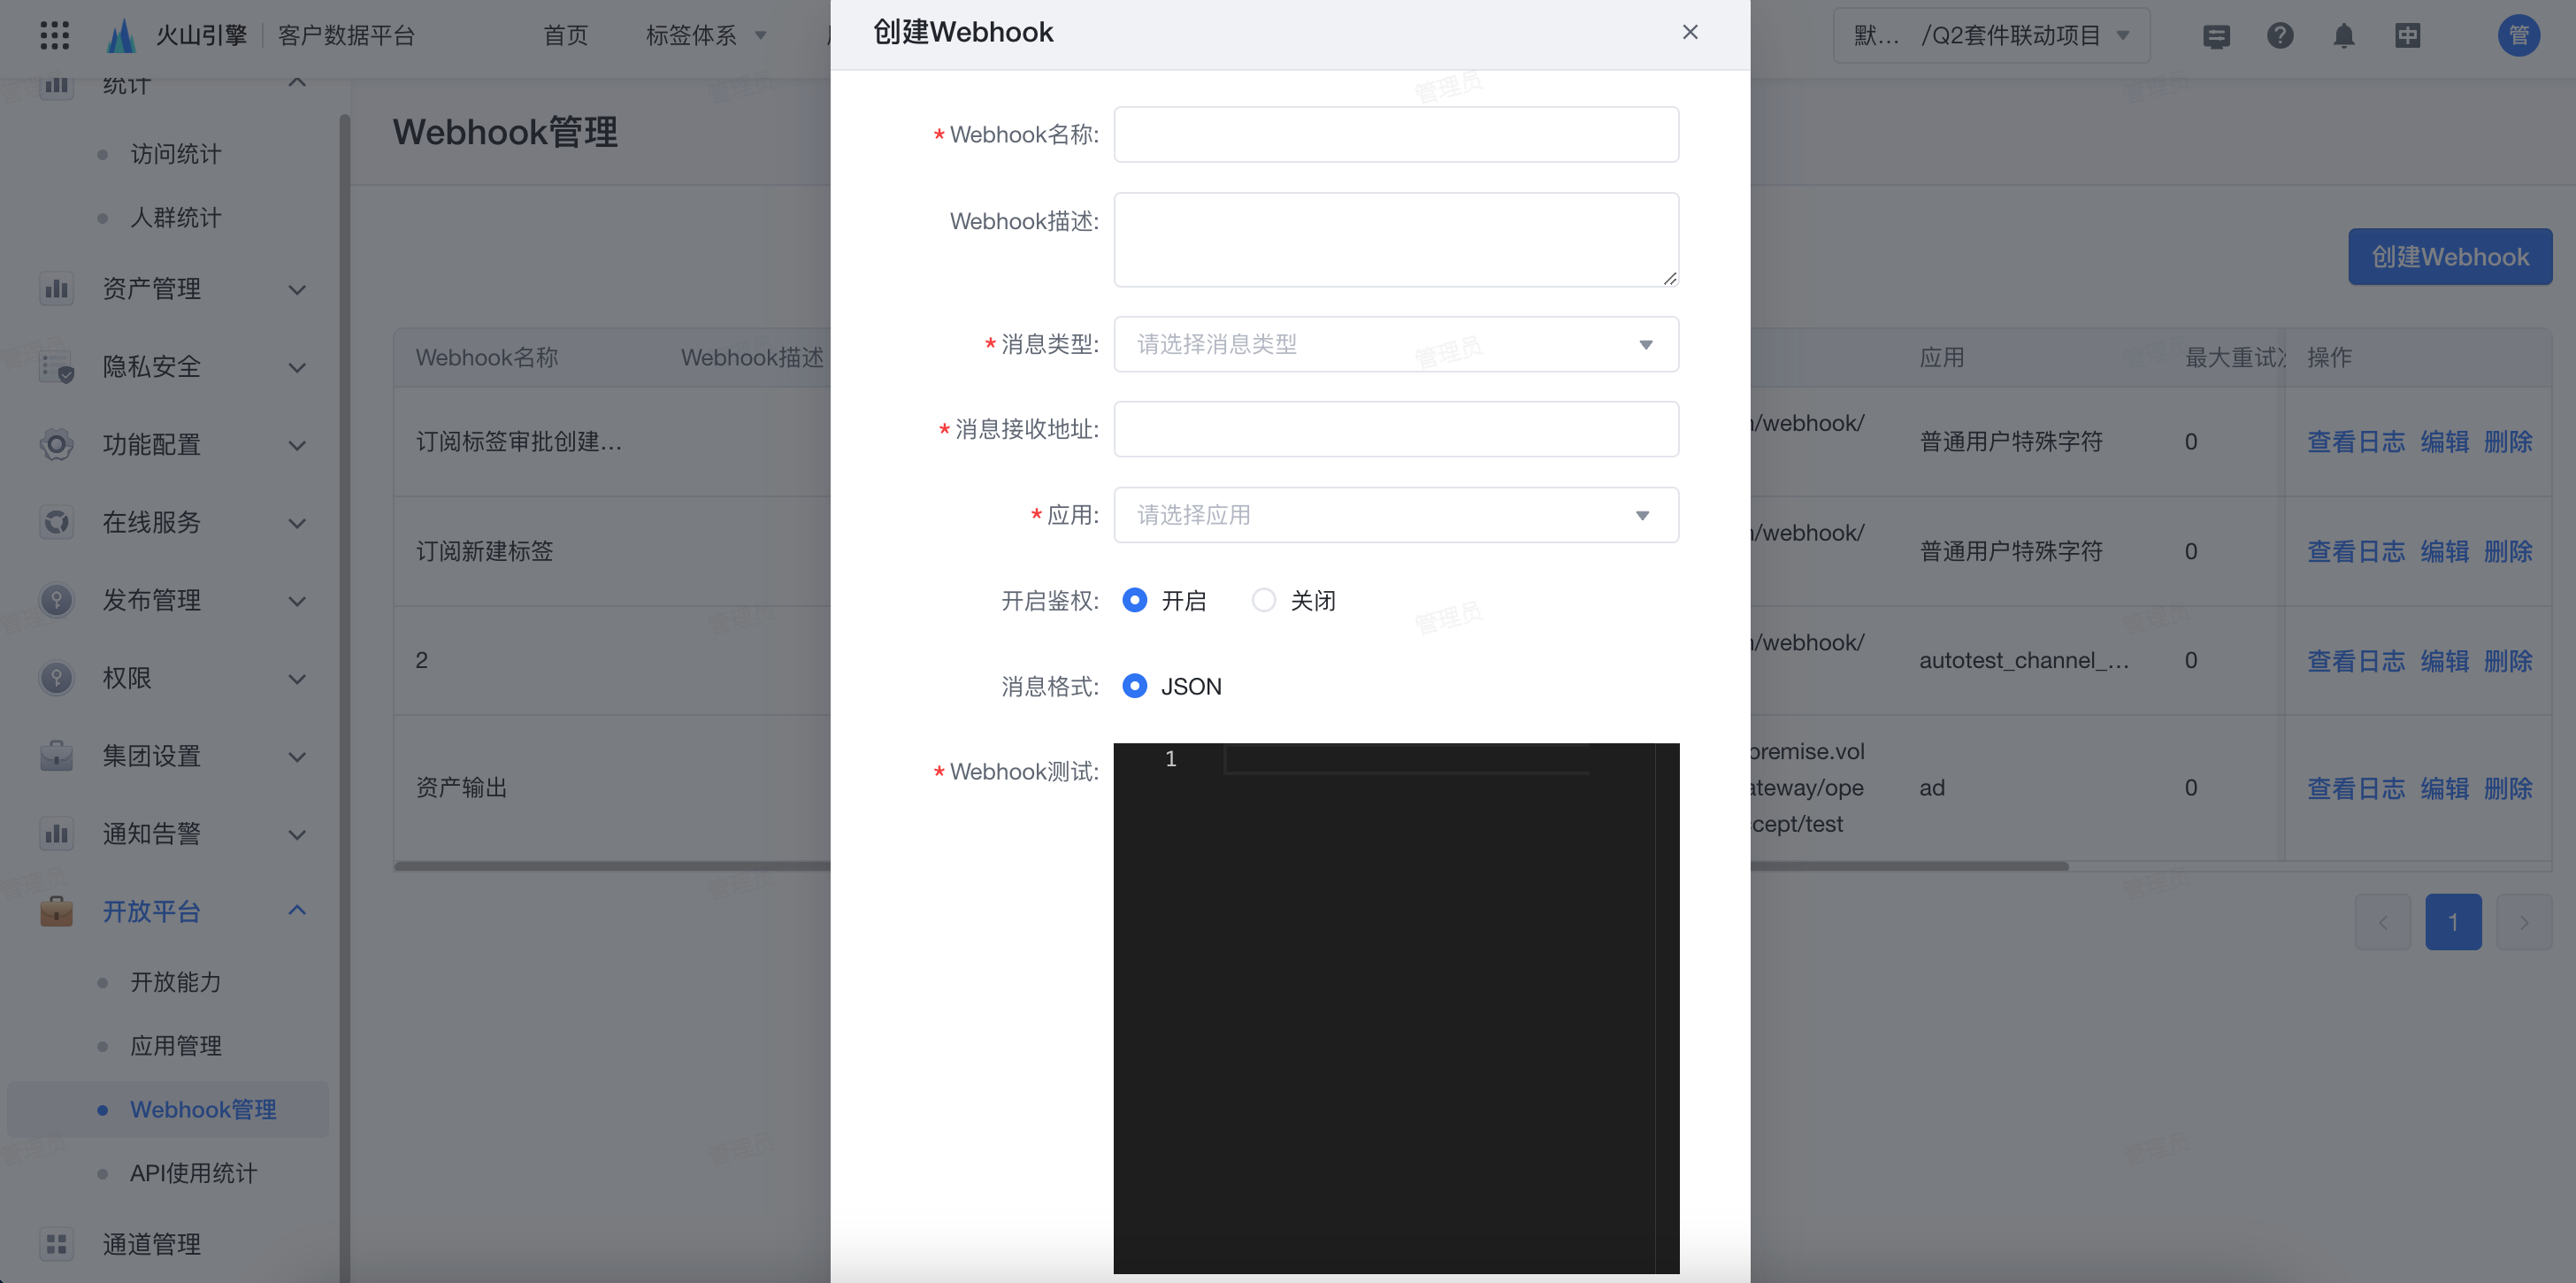The image size is (2576, 1283).
Task: Open the messages icon in header
Action: 2216,36
